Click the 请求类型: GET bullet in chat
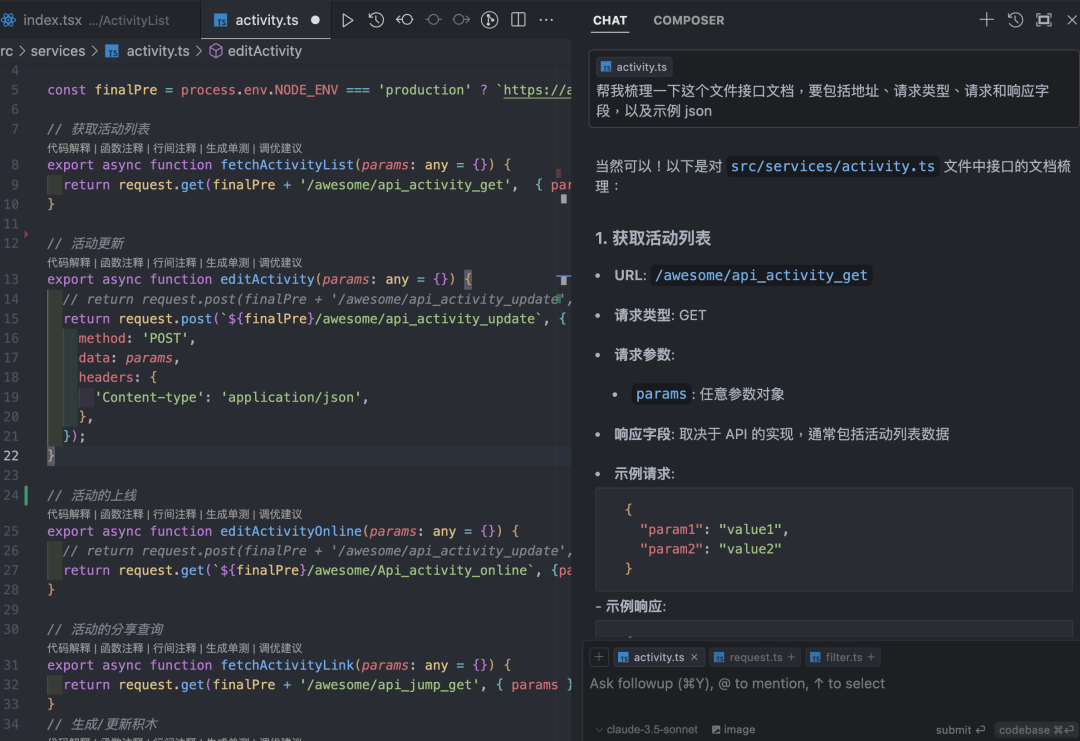Viewport: 1080px width, 741px height. pos(660,315)
